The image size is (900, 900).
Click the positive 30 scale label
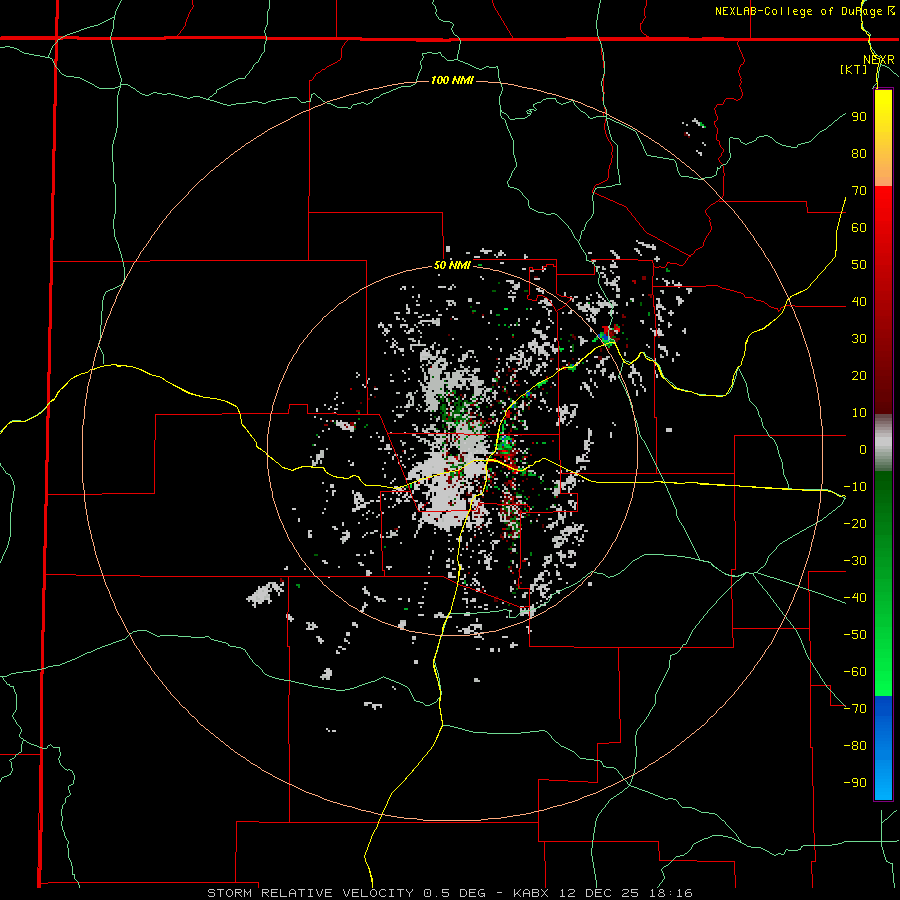coord(859,339)
